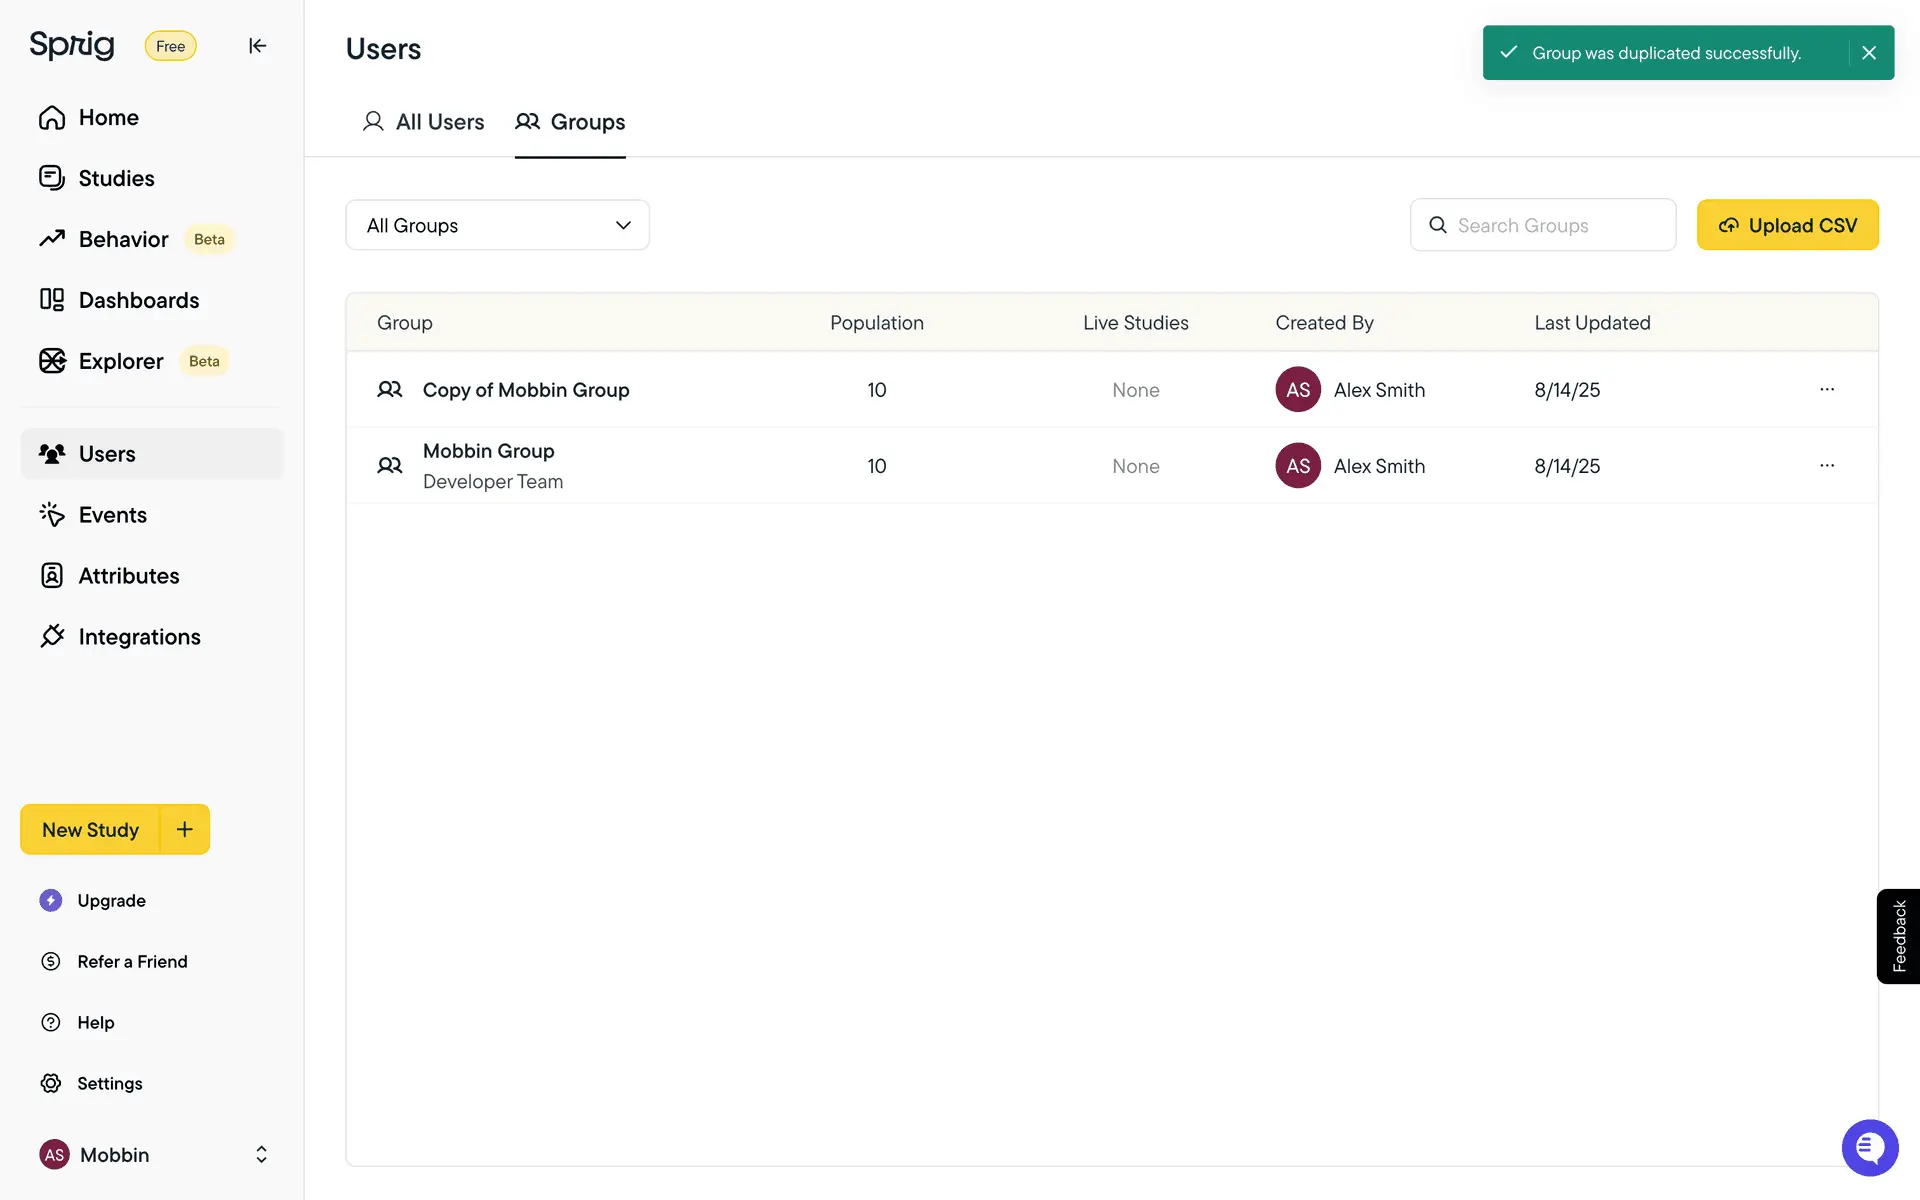Open the Events section
The image size is (1920, 1200).
point(112,515)
